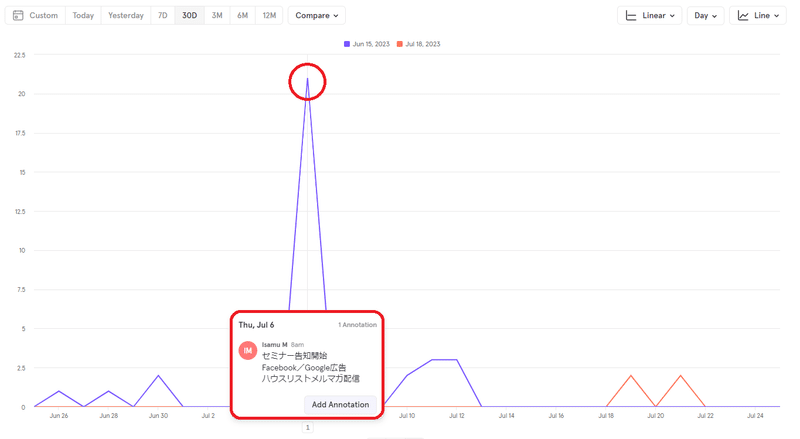This screenshot has height=439, width=800.
Task: Click the Jul 24 x-axis label
Action: (x=755, y=416)
